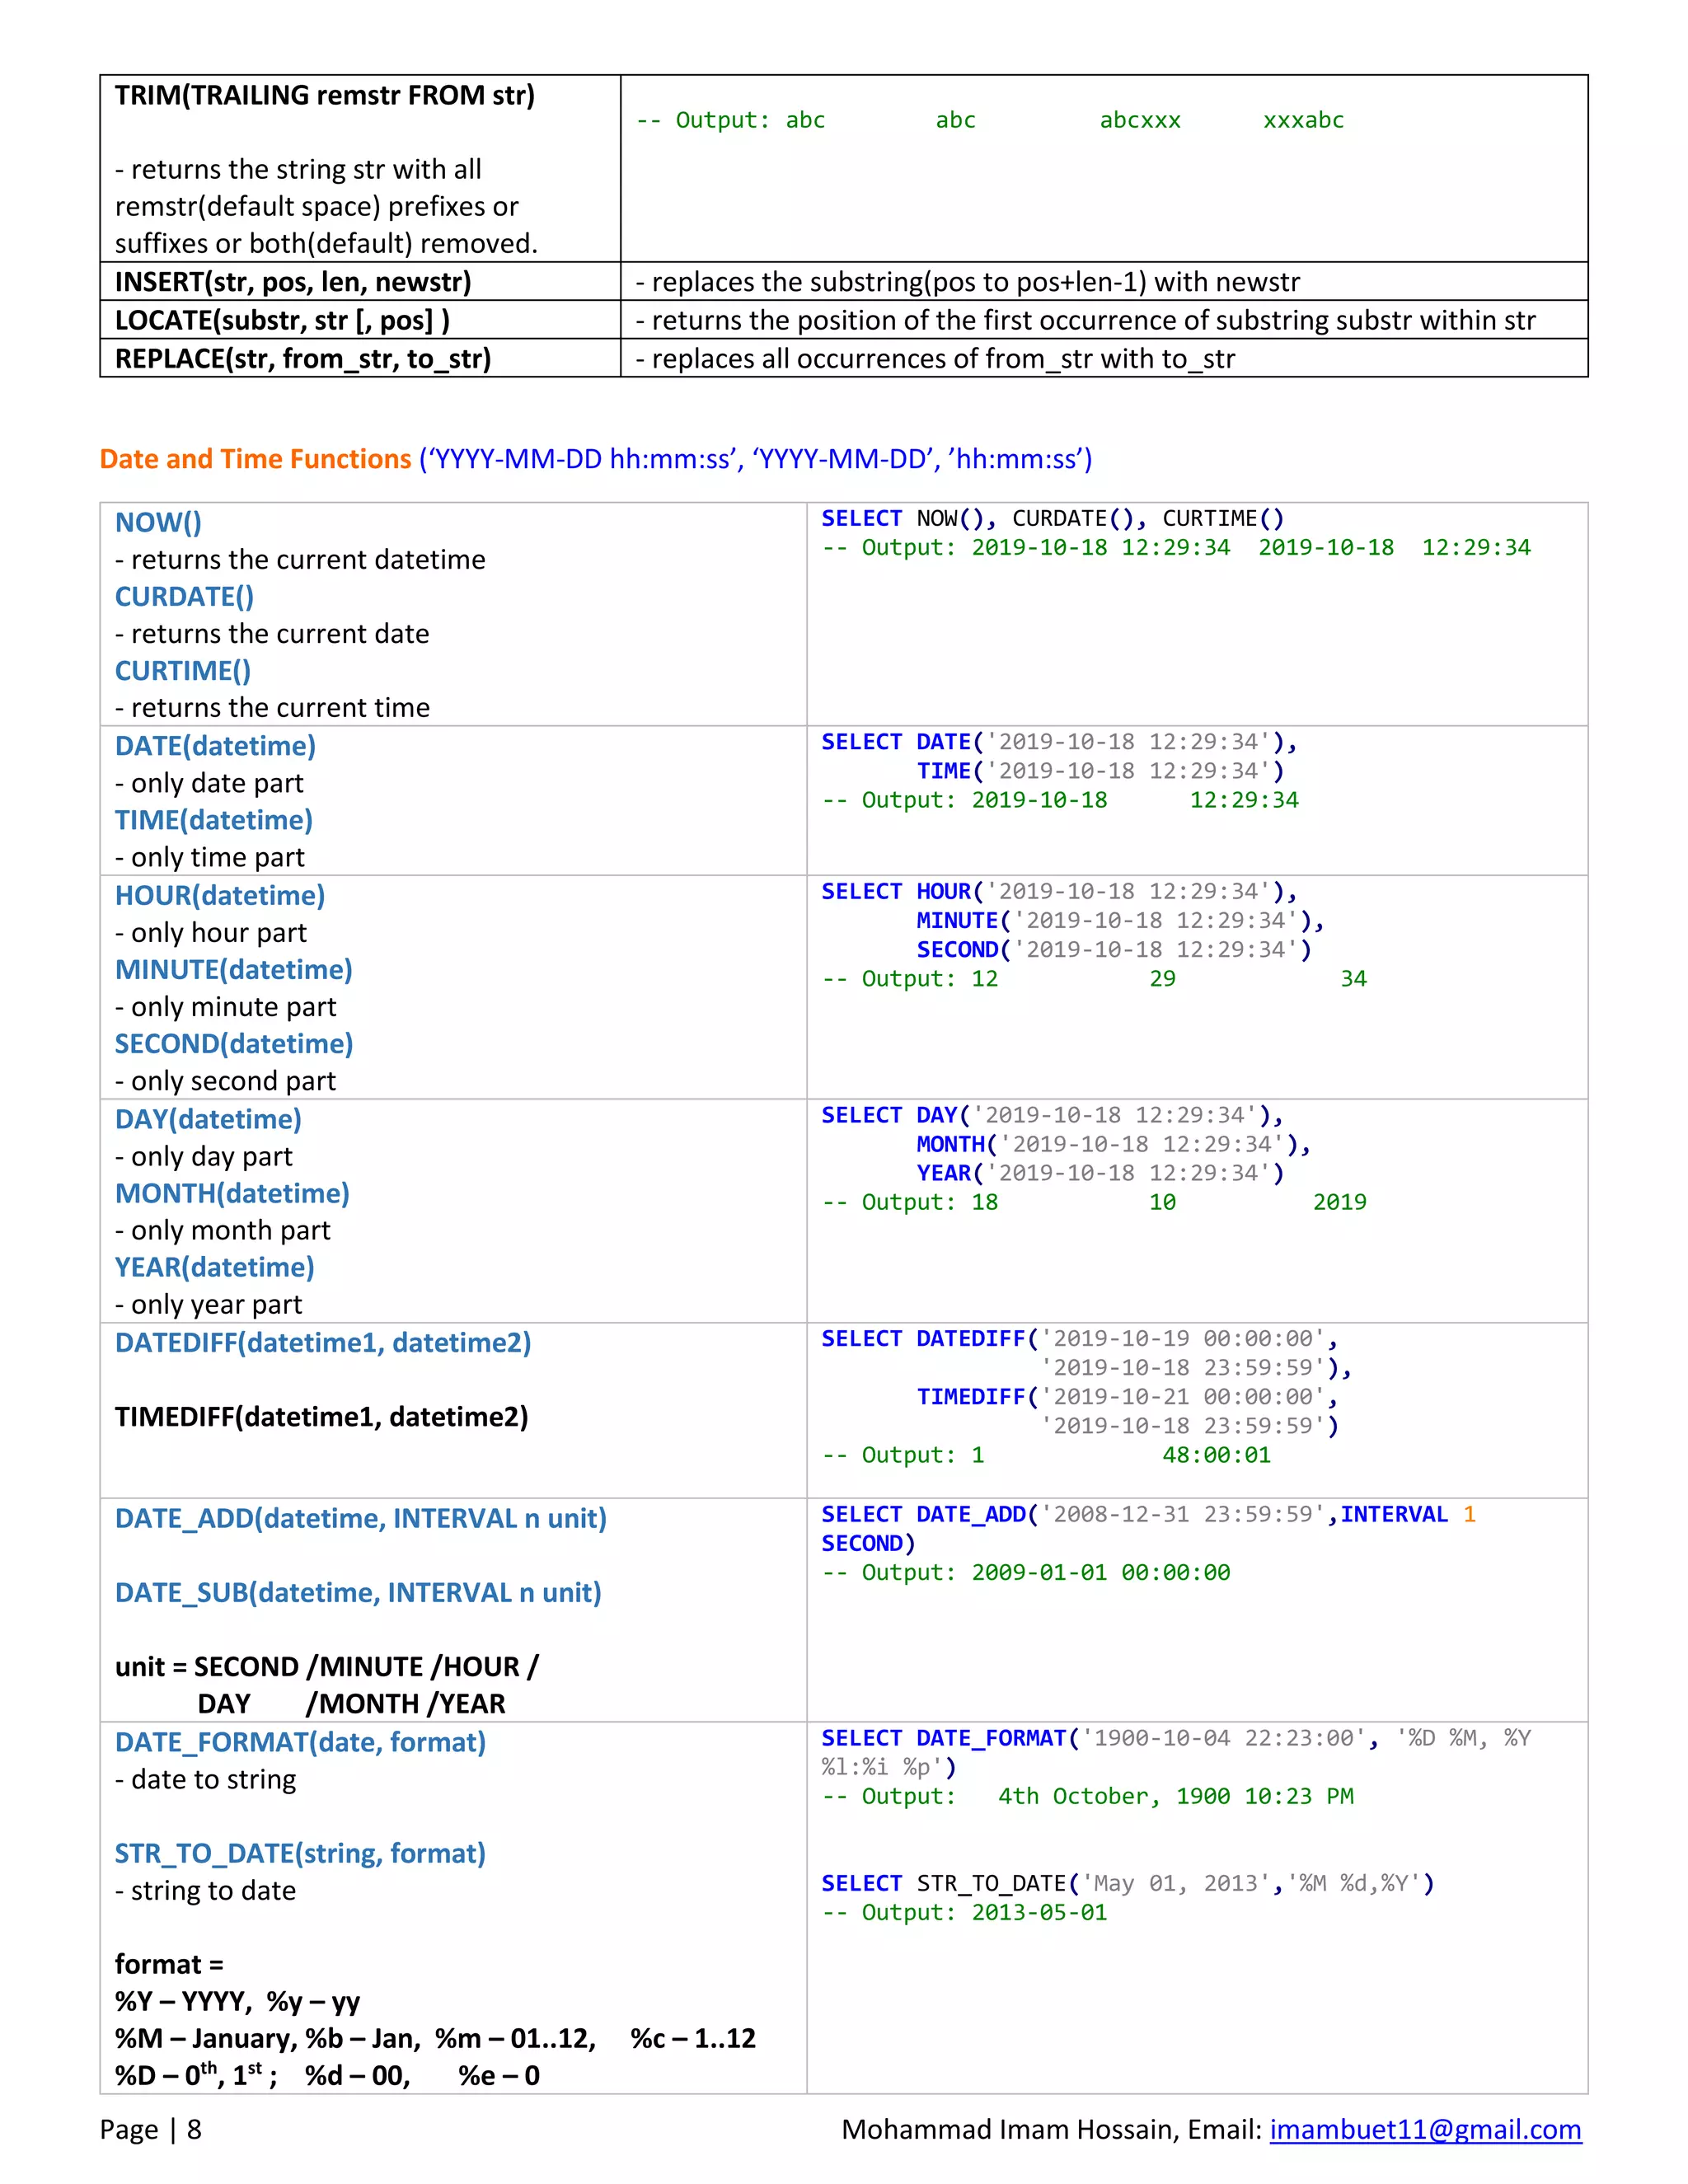
Task: Click the DATE_SUB(datetime, INTERVAL n unit) heading
Action: pos(358,1592)
